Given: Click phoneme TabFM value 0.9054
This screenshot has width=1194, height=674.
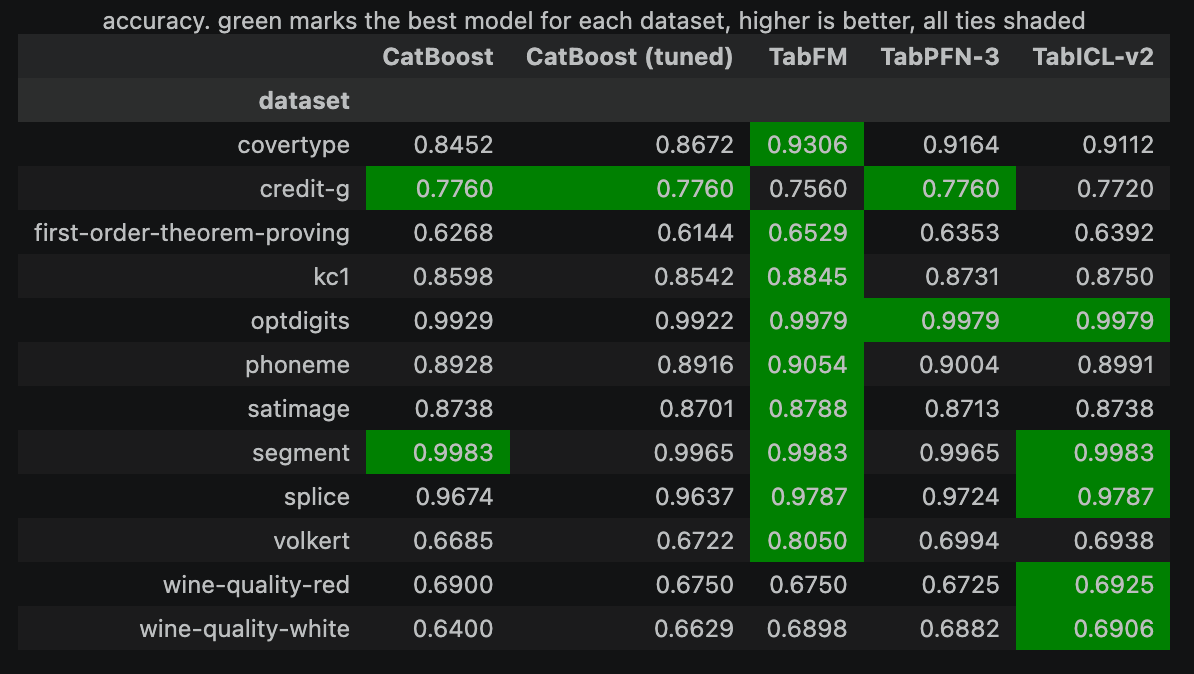Looking at the screenshot, I should coord(807,365).
